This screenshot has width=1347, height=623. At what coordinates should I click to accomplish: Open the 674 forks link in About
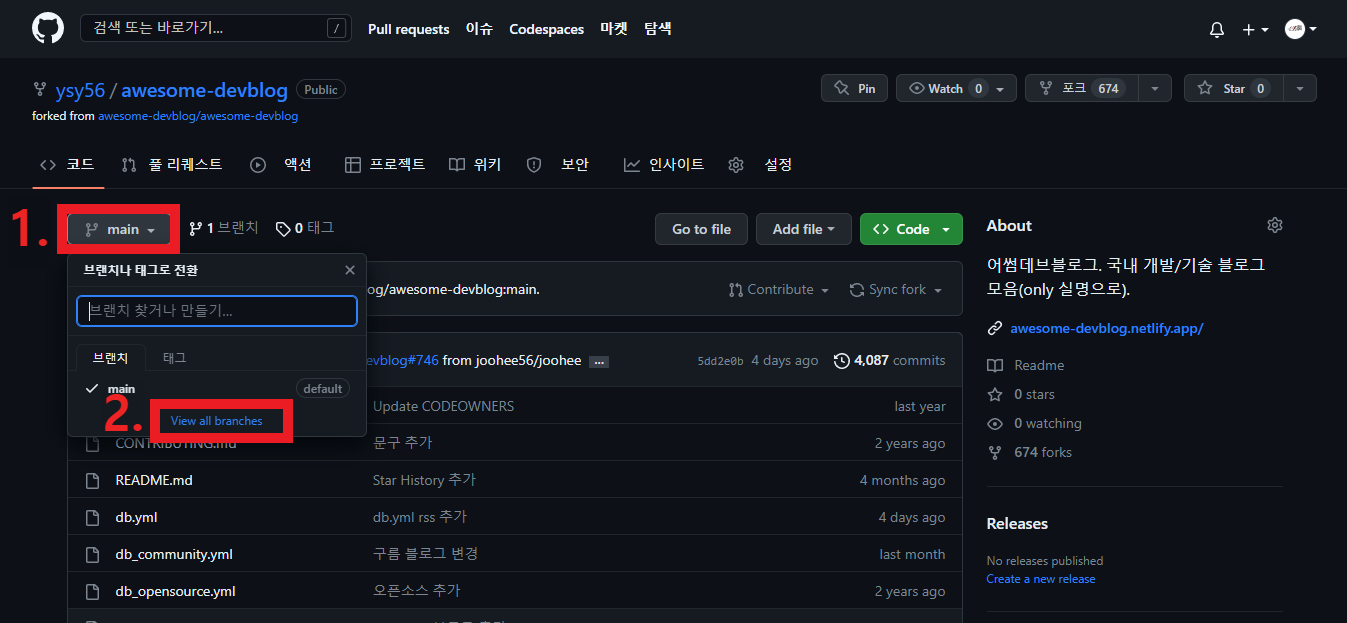(x=1029, y=452)
